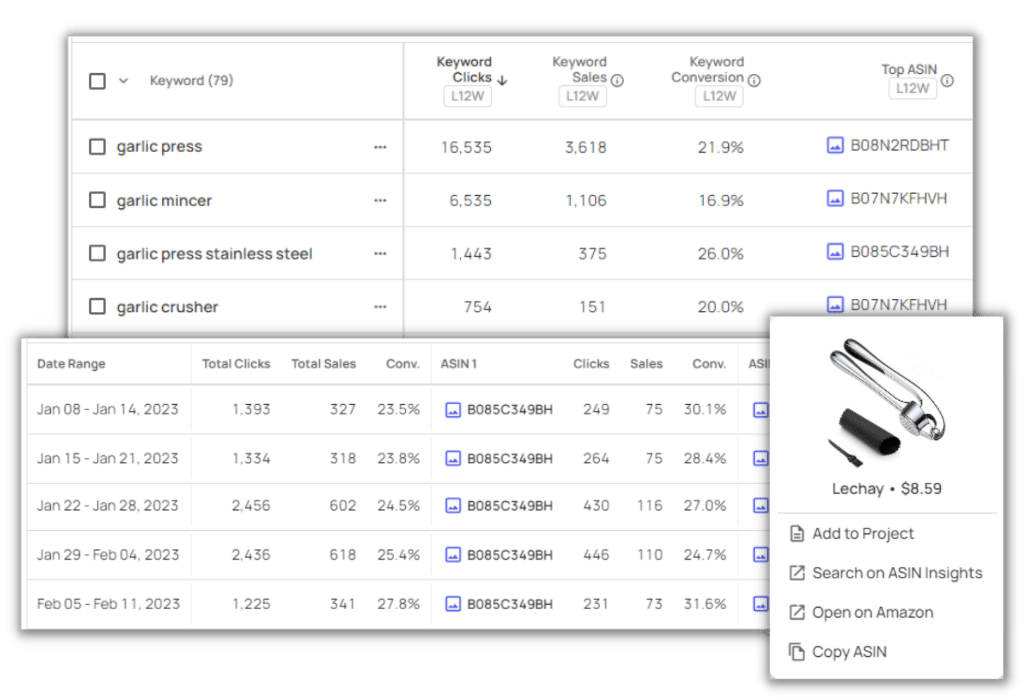Image resolution: width=1024 pixels, height=700 pixels.
Task: Select the garlic press keyword text
Action: [x=159, y=147]
